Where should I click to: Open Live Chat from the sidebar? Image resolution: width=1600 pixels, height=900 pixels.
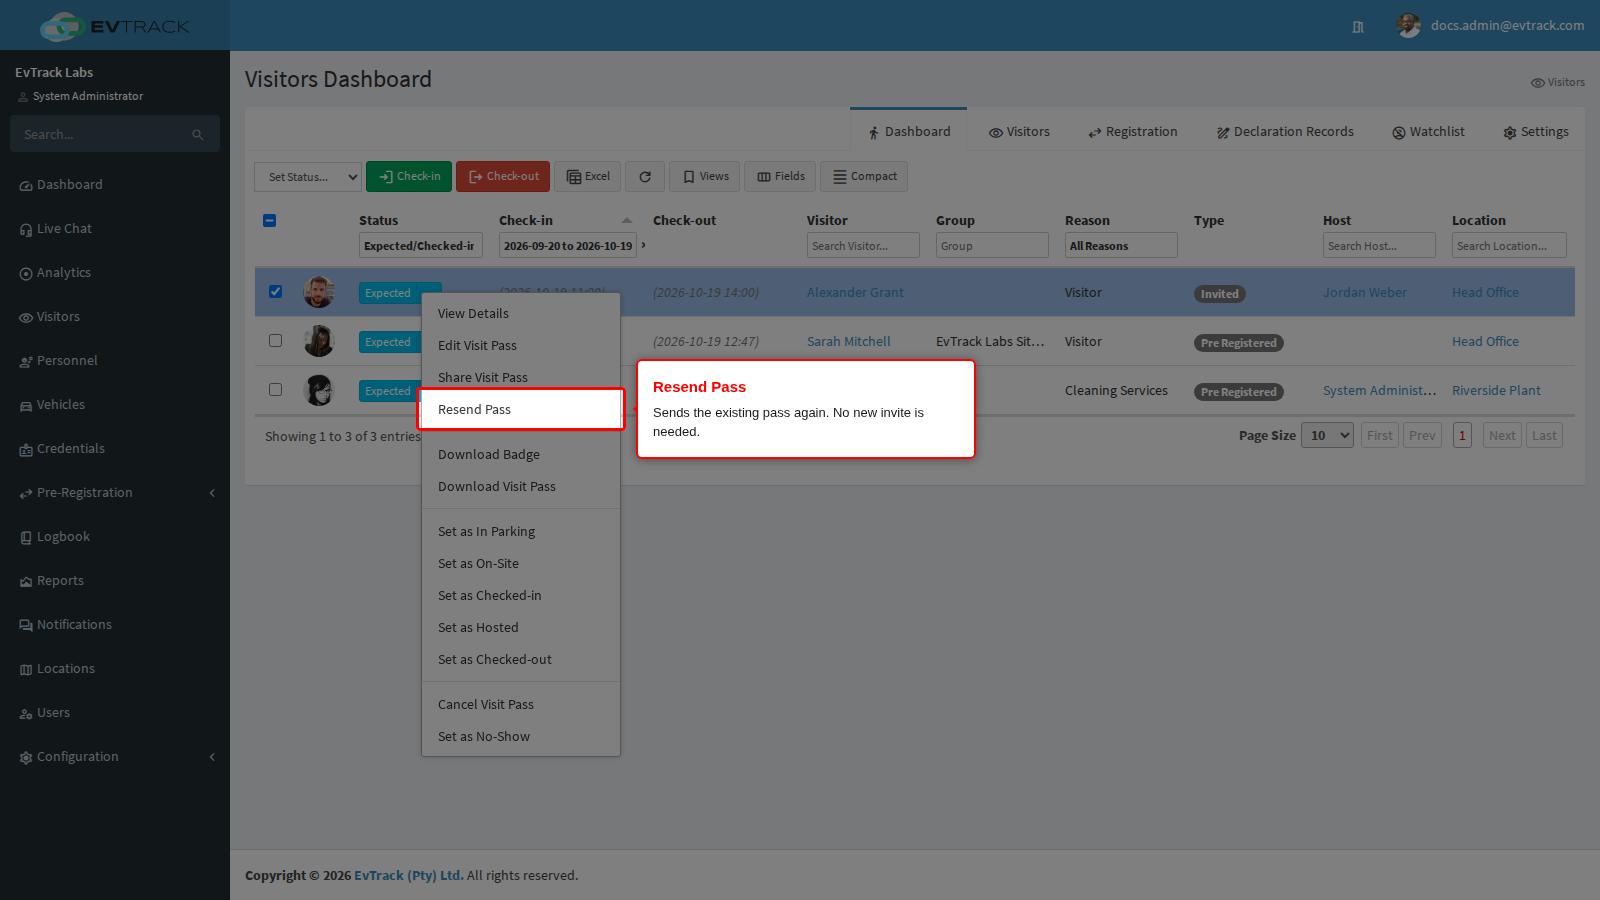pyautogui.click(x=64, y=229)
